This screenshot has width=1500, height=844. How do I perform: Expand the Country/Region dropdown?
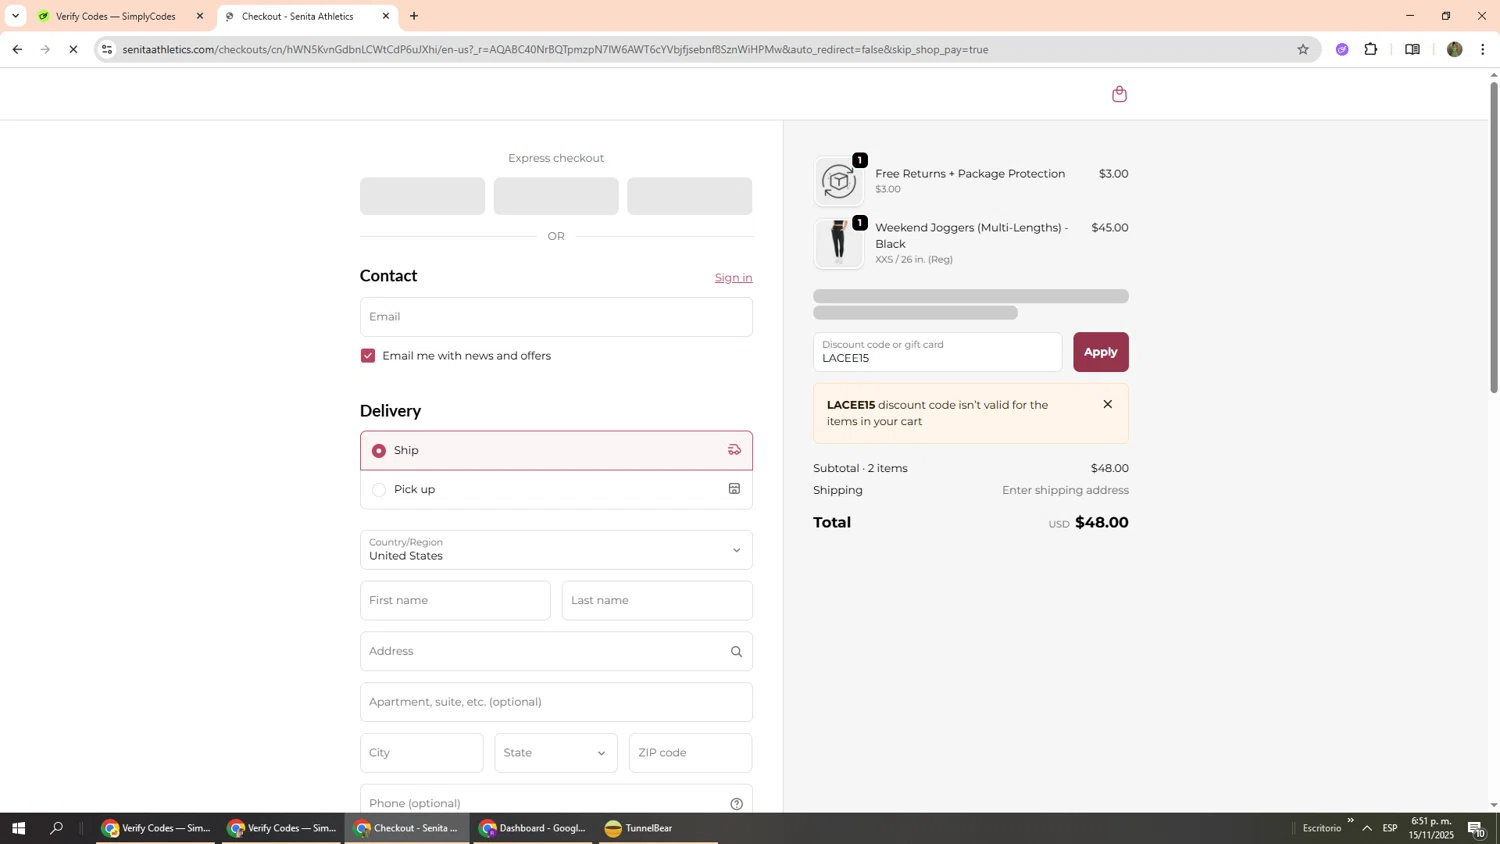[556, 550]
